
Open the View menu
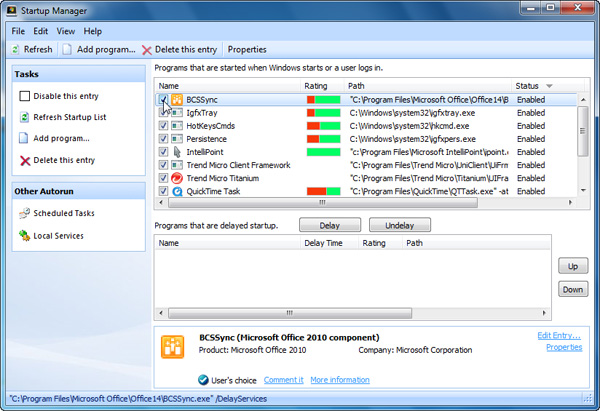pos(66,31)
